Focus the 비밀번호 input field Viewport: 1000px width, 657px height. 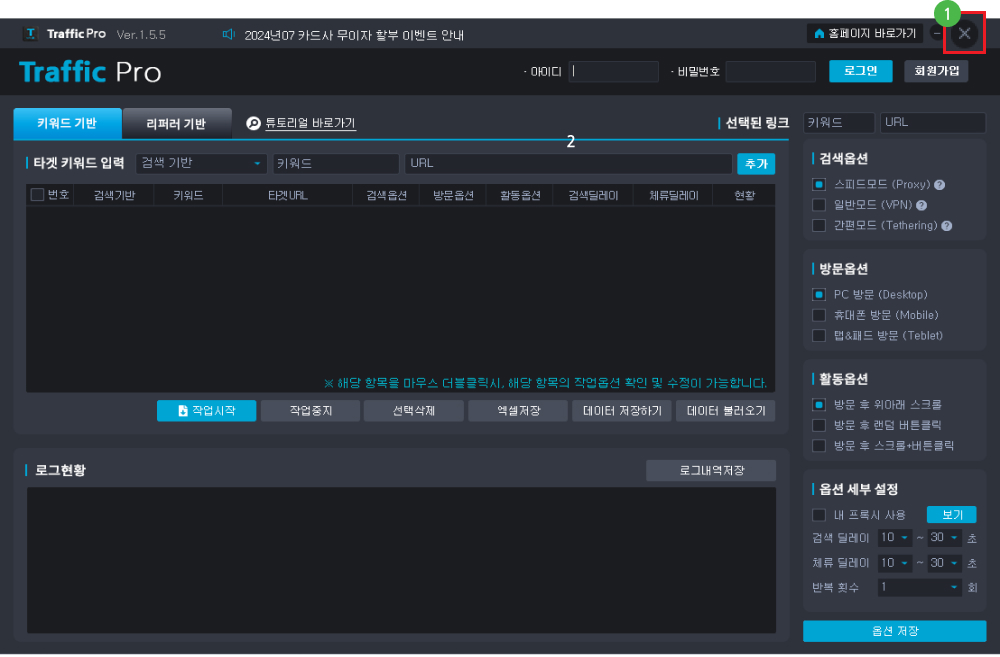(x=770, y=71)
